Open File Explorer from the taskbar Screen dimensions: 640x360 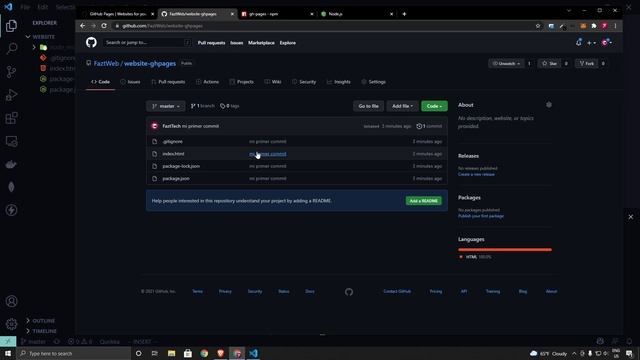pyautogui.click(x=171, y=353)
